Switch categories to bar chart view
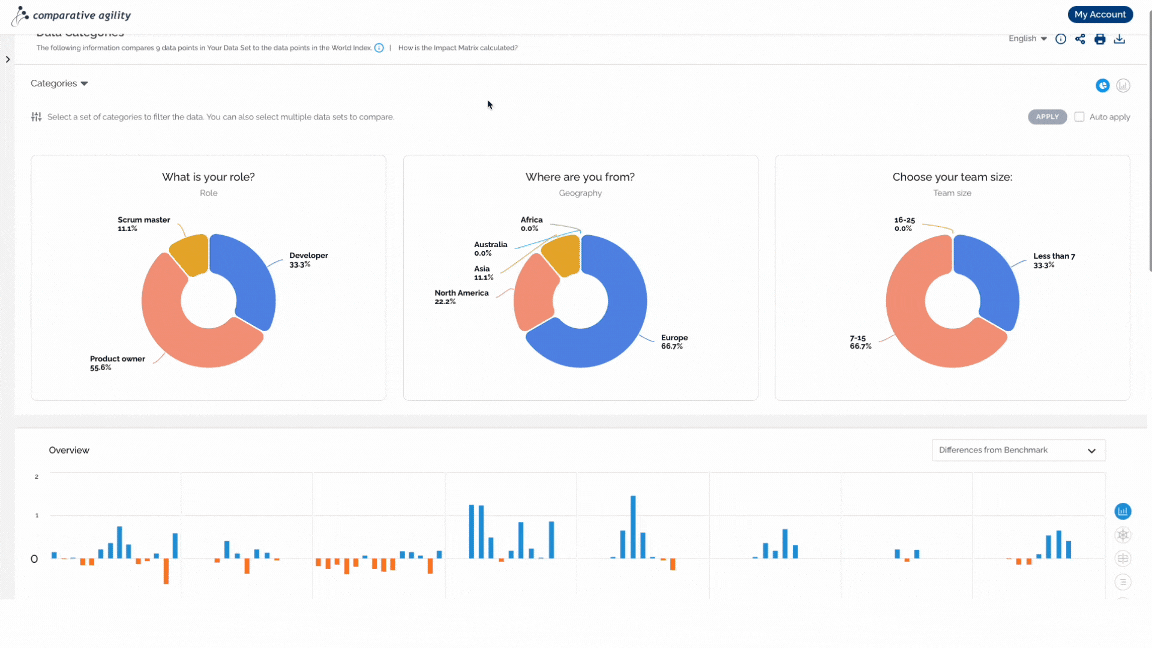 1123,86
